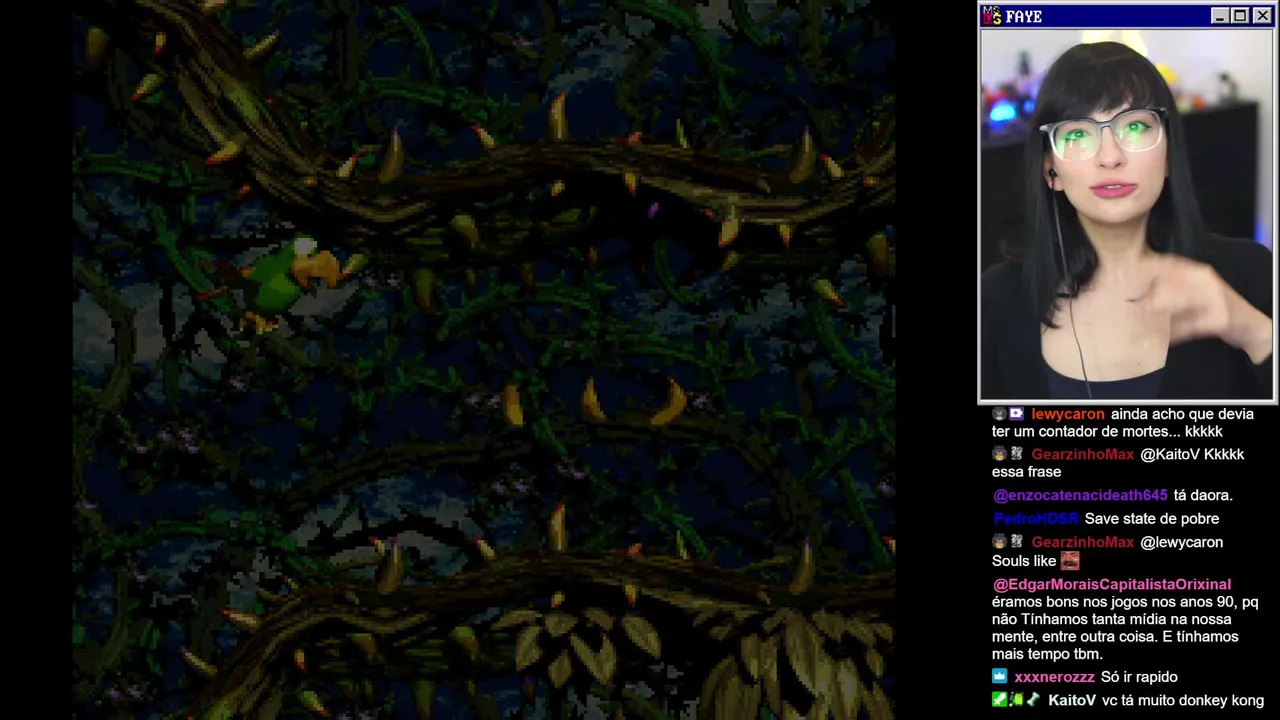Open the @EdgarMoraisCapitalistaOrixinal username
The width and height of the screenshot is (1280, 720).
point(1111,584)
